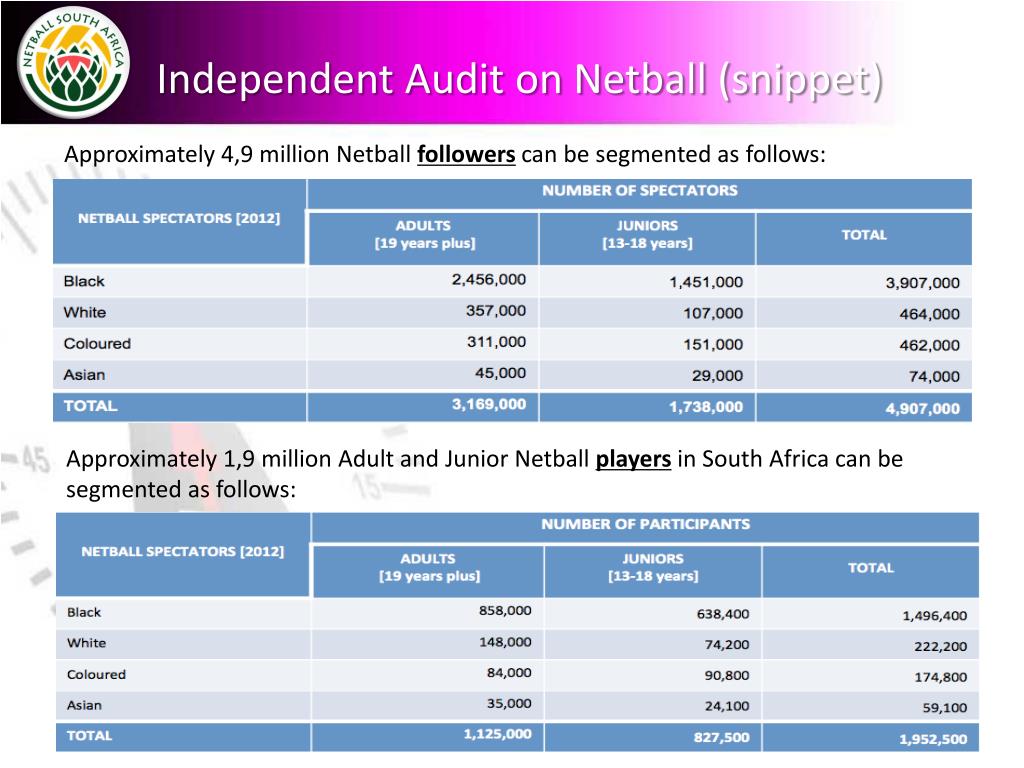The height and width of the screenshot is (768, 1024).
Task: Click the value 35,000
Action: click(509, 703)
